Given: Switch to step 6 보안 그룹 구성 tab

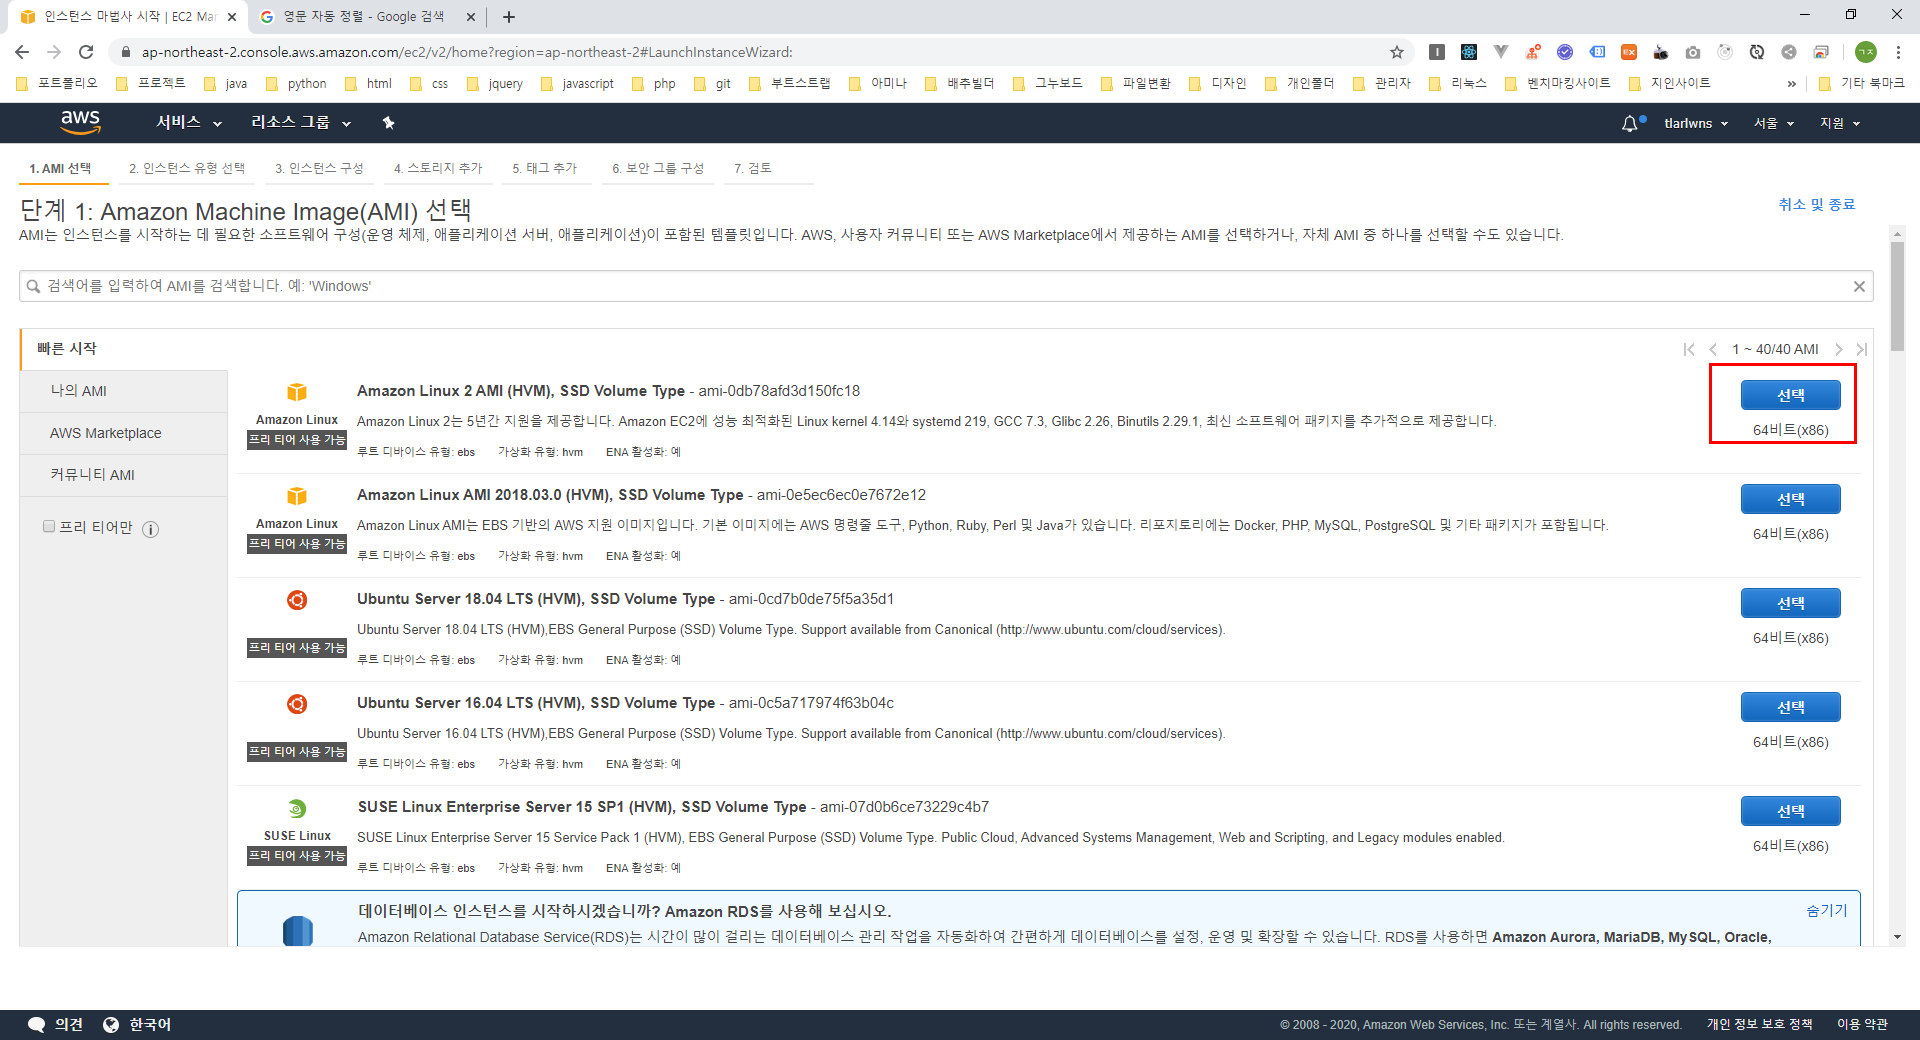Looking at the screenshot, I should click(x=658, y=168).
